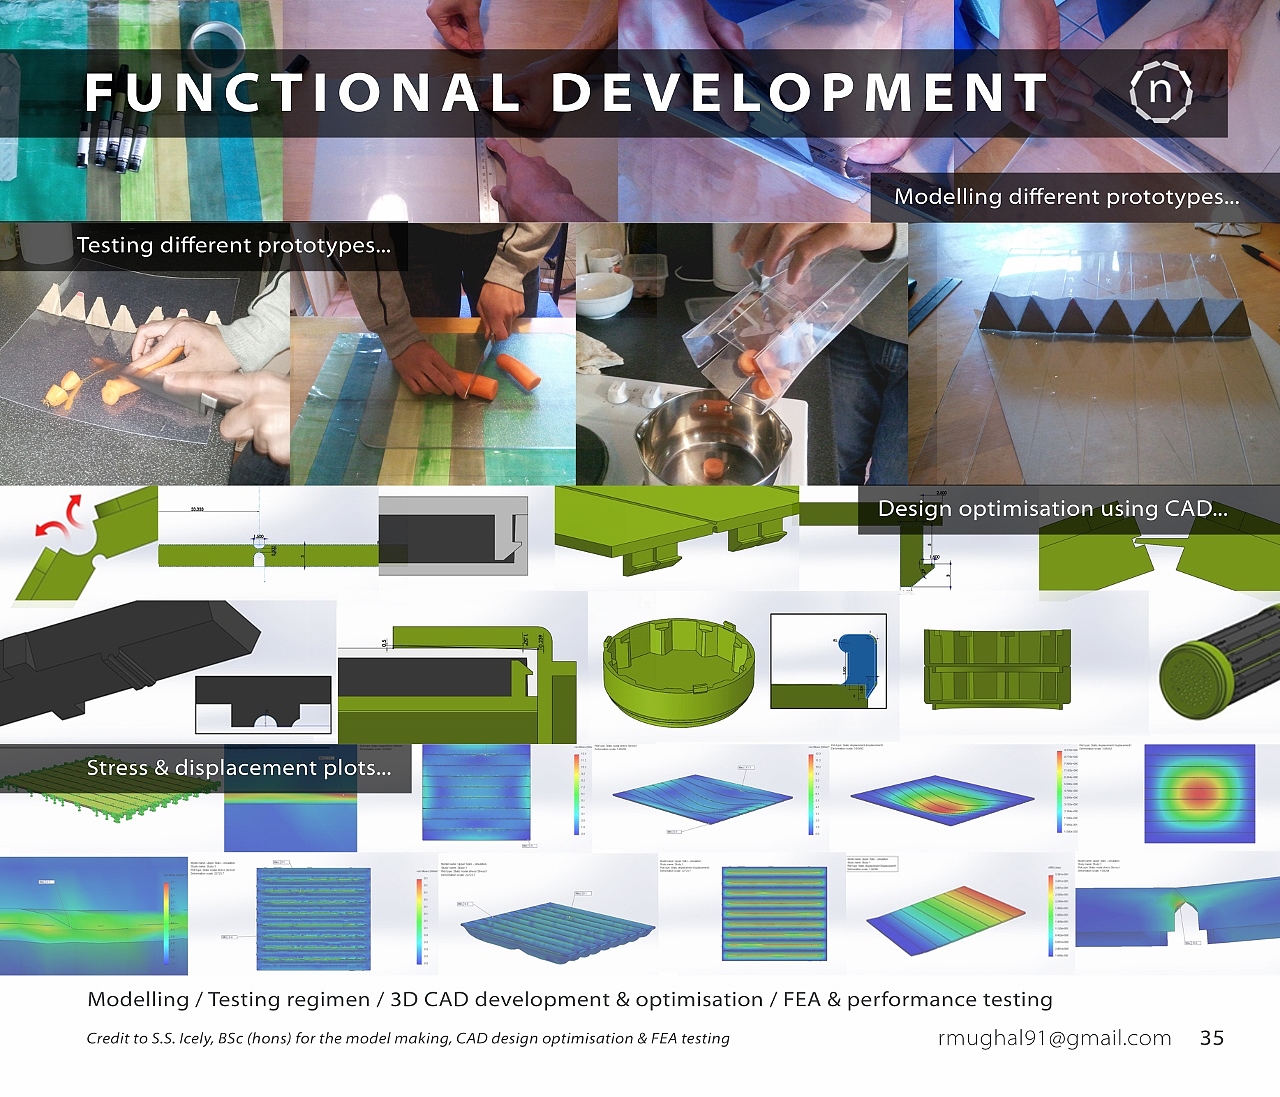Open the blue seal profile inset image
The image size is (1280, 1097).
(x=828, y=661)
